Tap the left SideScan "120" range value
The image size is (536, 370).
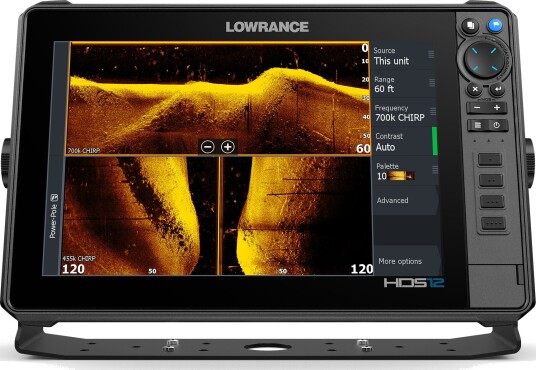click(73, 269)
